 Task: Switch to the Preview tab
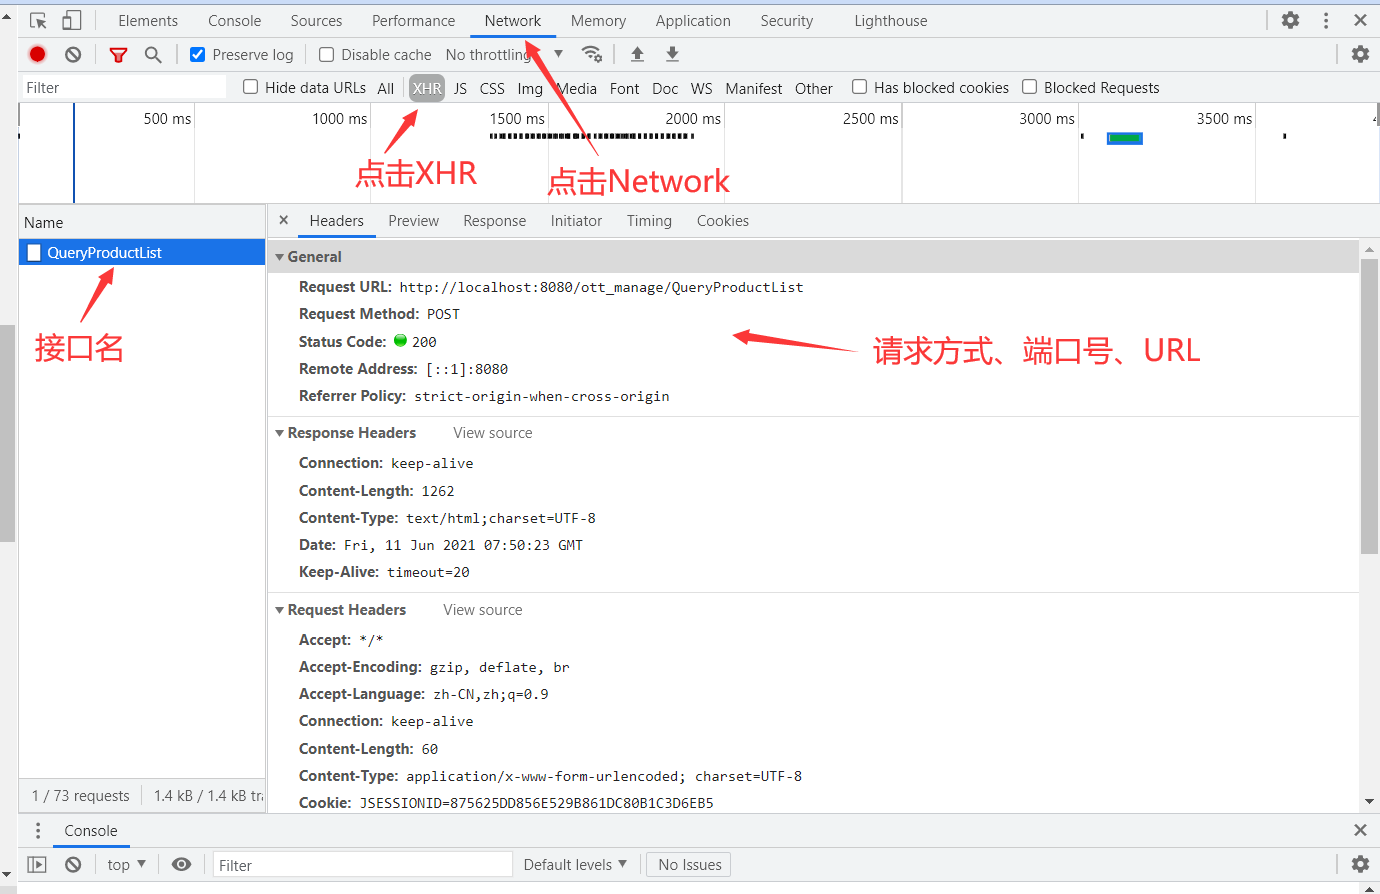click(x=413, y=220)
